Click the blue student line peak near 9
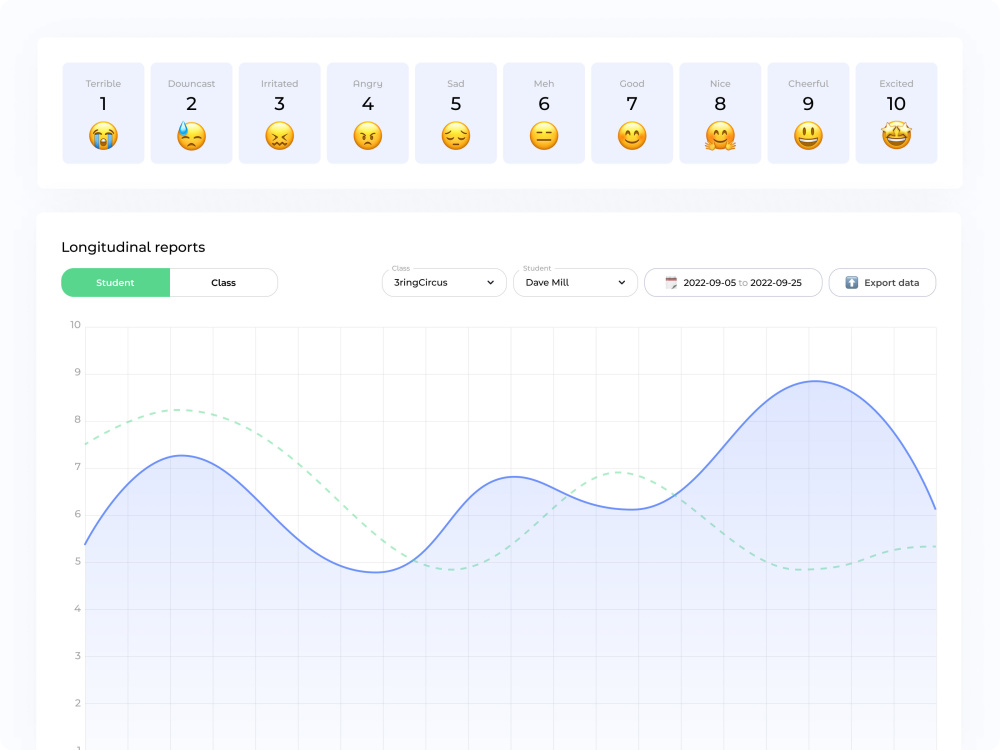The height and width of the screenshot is (750, 1000). [815, 381]
